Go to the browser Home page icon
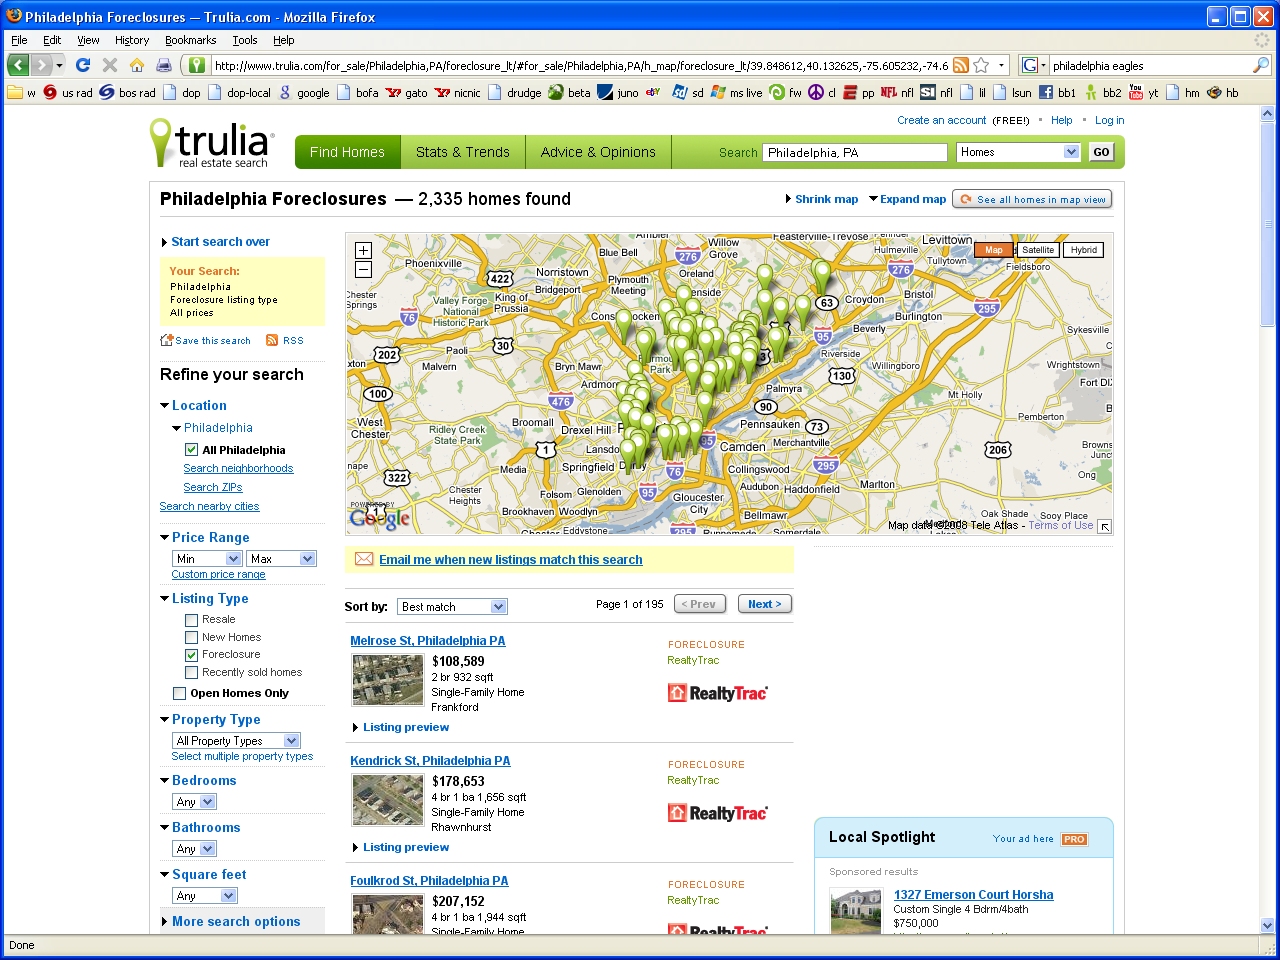 tap(137, 65)
